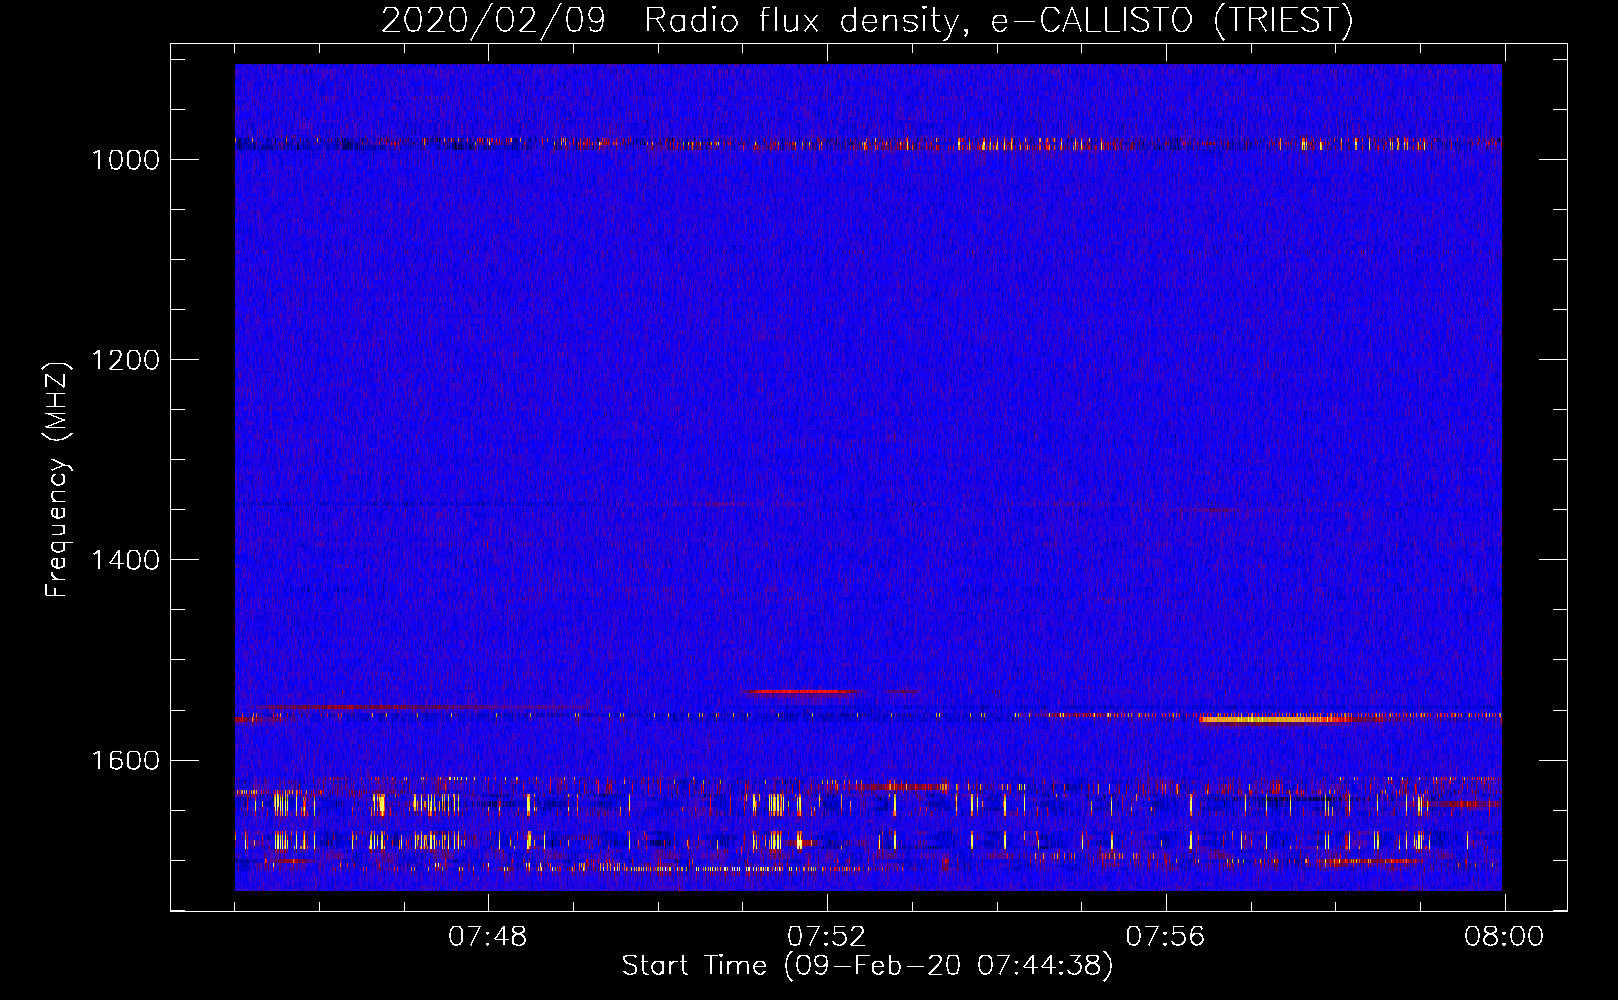Click the '07:52' time axis label

click(x=826, y=937)
